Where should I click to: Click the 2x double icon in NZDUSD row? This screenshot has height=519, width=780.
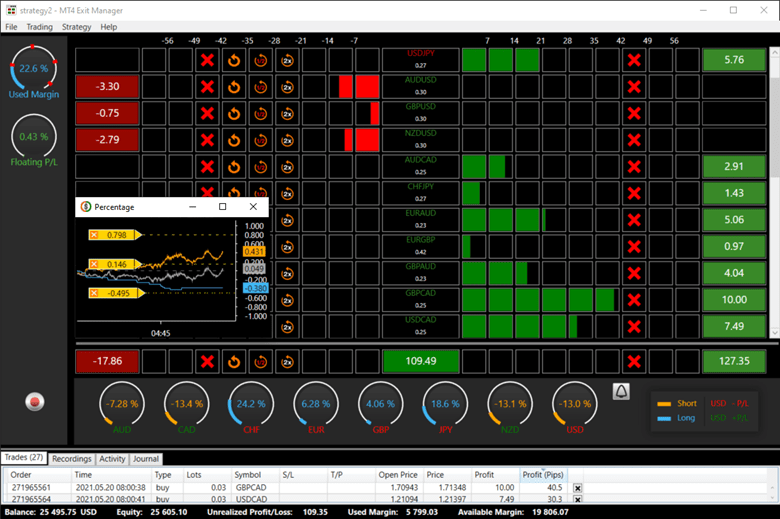pyautogui.click(x=288, y=140)
